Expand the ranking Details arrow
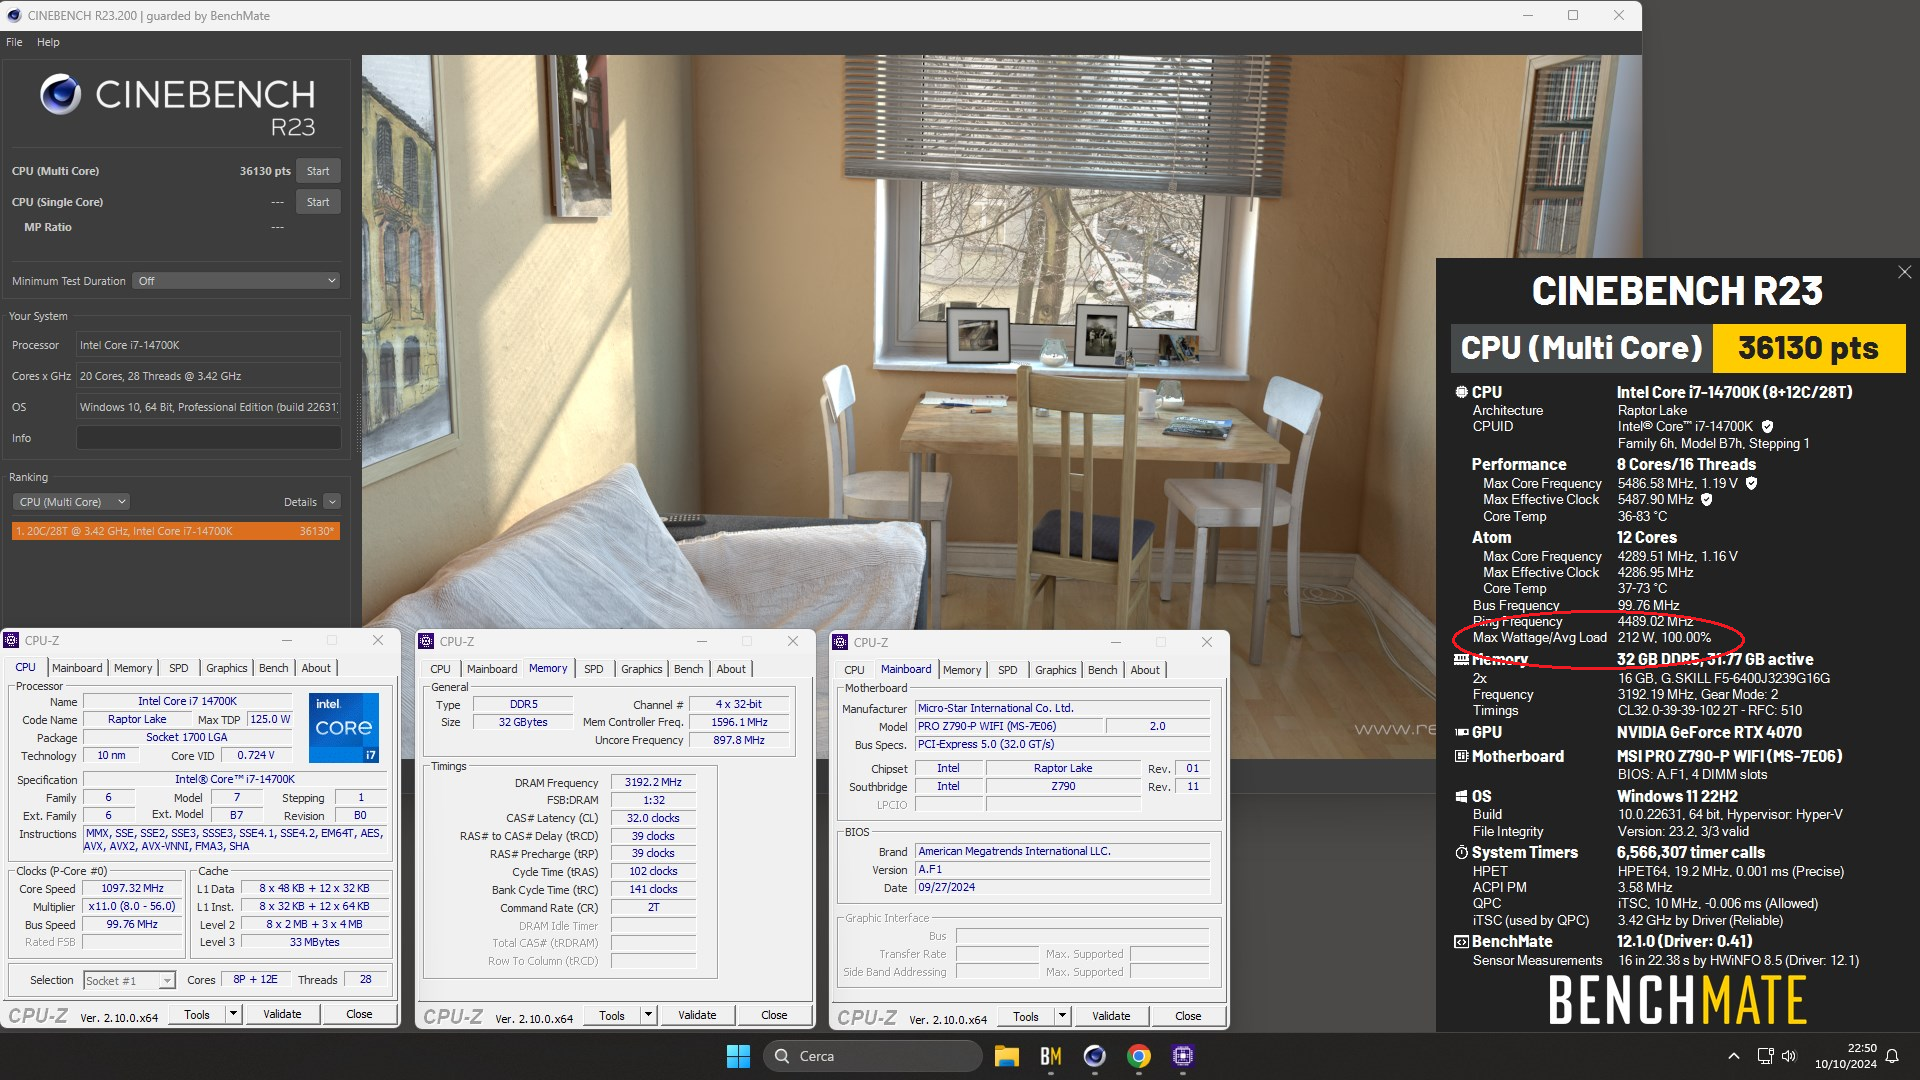 click(332, 502)
